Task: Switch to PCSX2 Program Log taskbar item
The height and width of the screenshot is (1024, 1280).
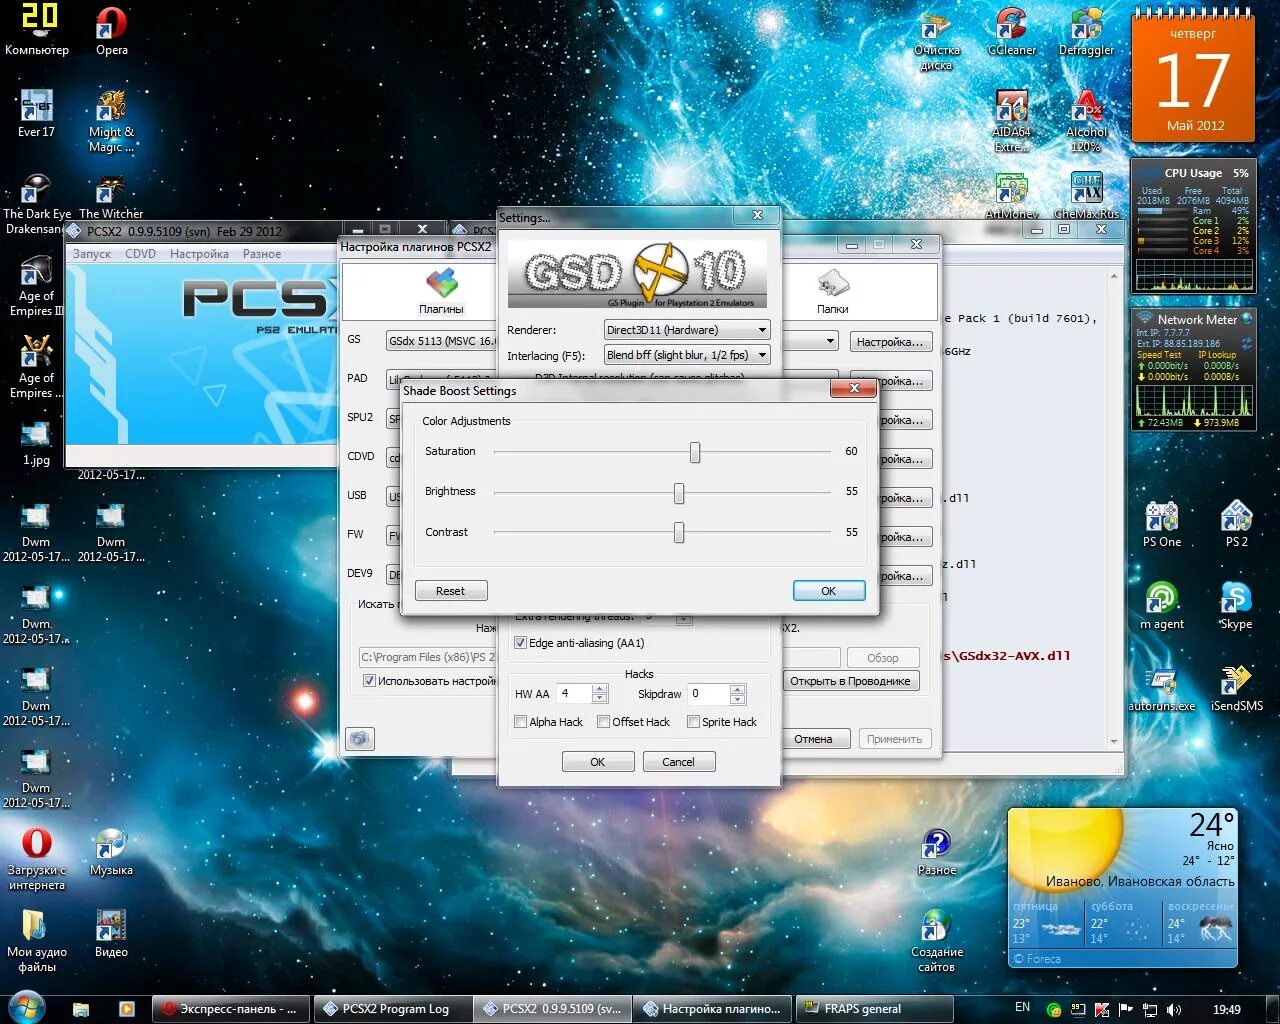Action: coord(392,1008)
